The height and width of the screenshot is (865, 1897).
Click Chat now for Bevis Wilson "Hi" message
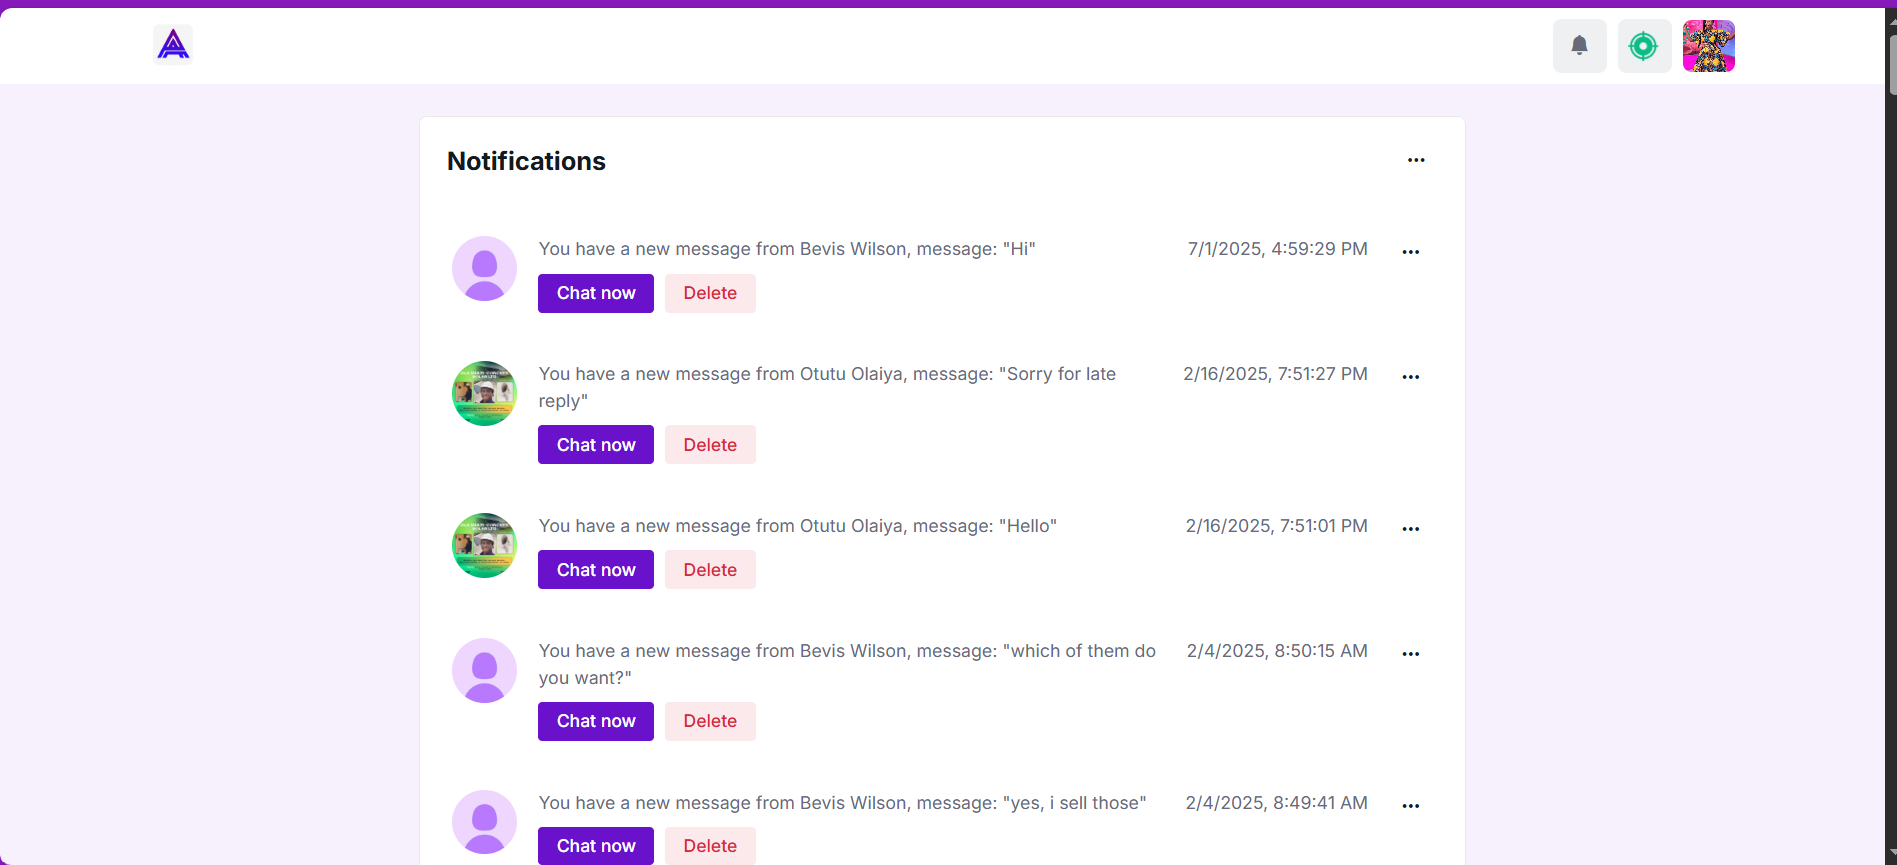(x=595, y=293)
